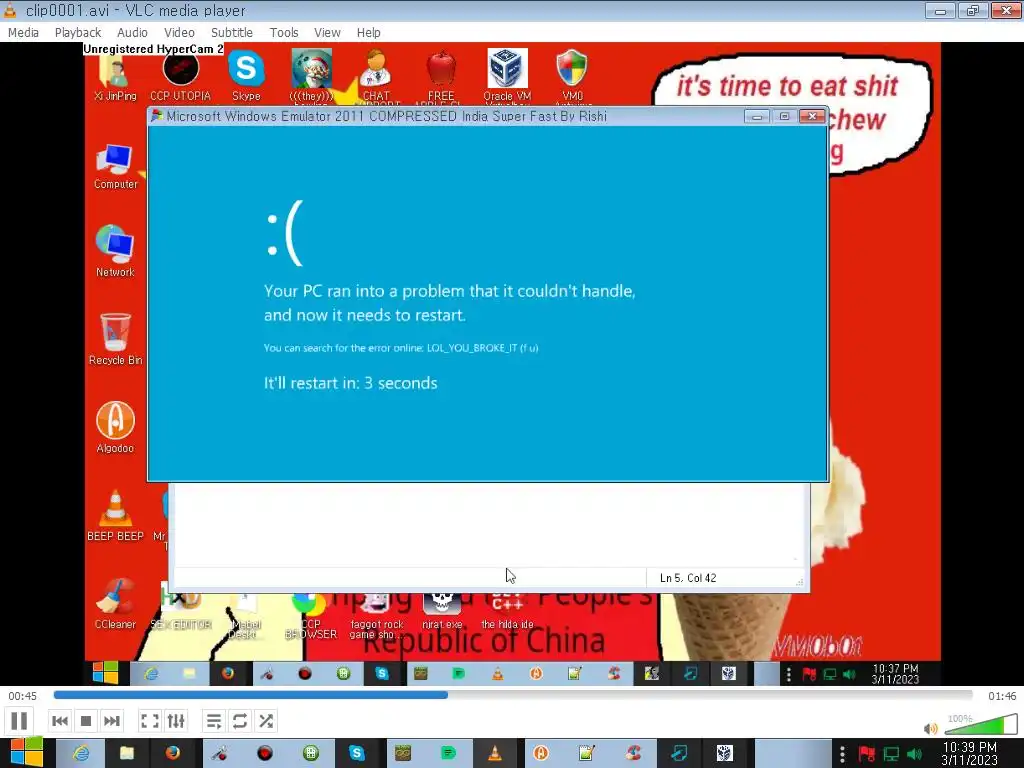Skip to the next media item
The width and height of the screenshot is (1024, 768).
(112, 721)
